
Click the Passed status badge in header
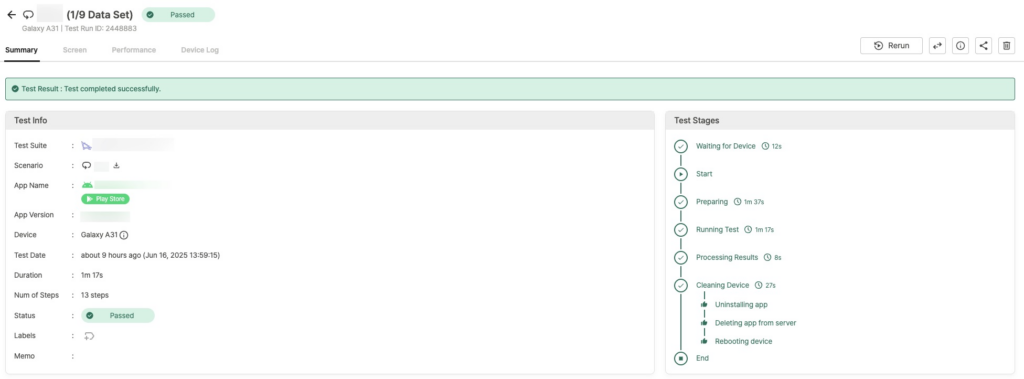(178, 14)
